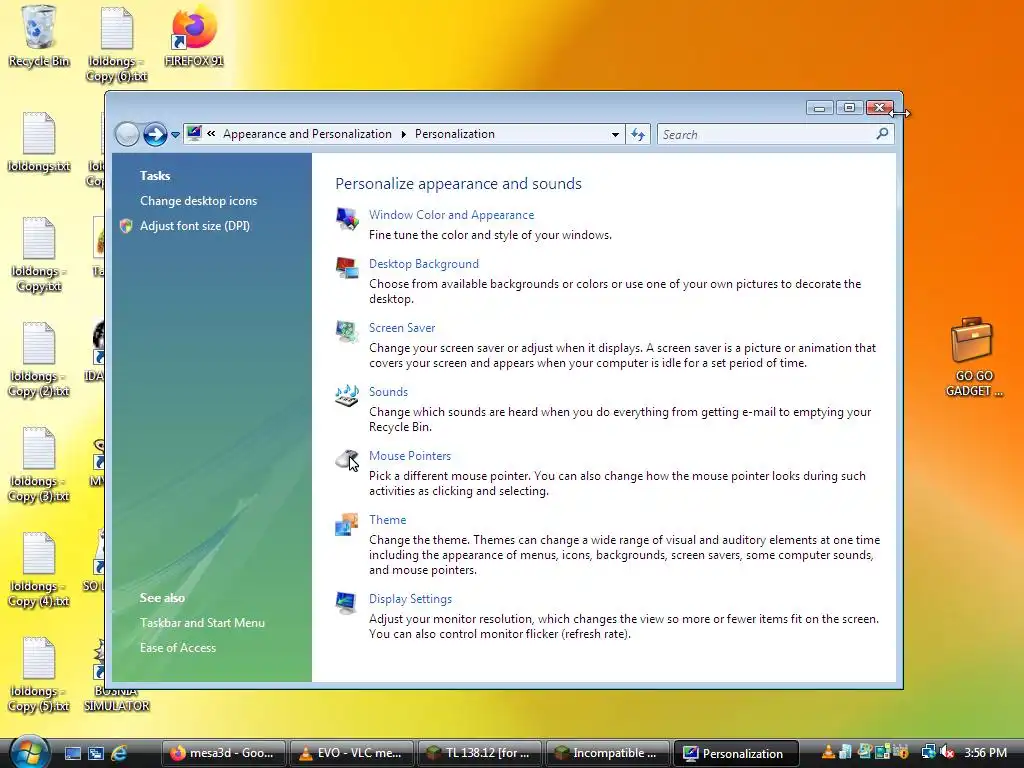1024x768 pixels.
Task: Click the control panel icon in address bar
Action: tap(194, 133)
